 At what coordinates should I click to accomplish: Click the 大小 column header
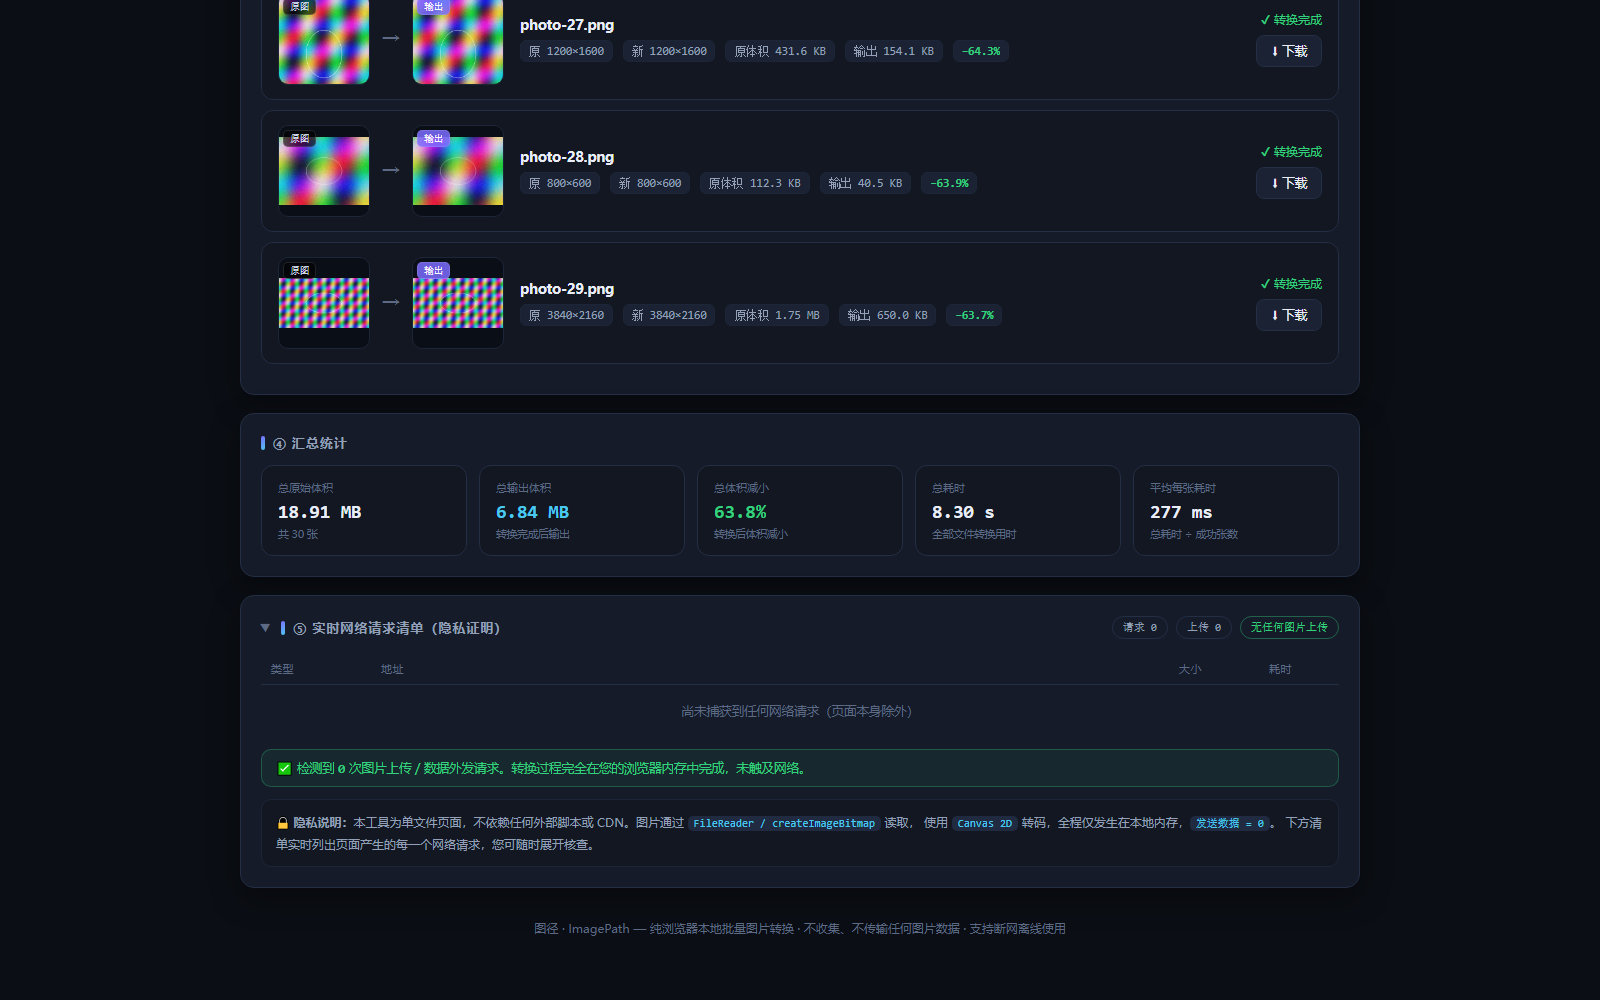pyautogui.click(x=1190, y=669)
